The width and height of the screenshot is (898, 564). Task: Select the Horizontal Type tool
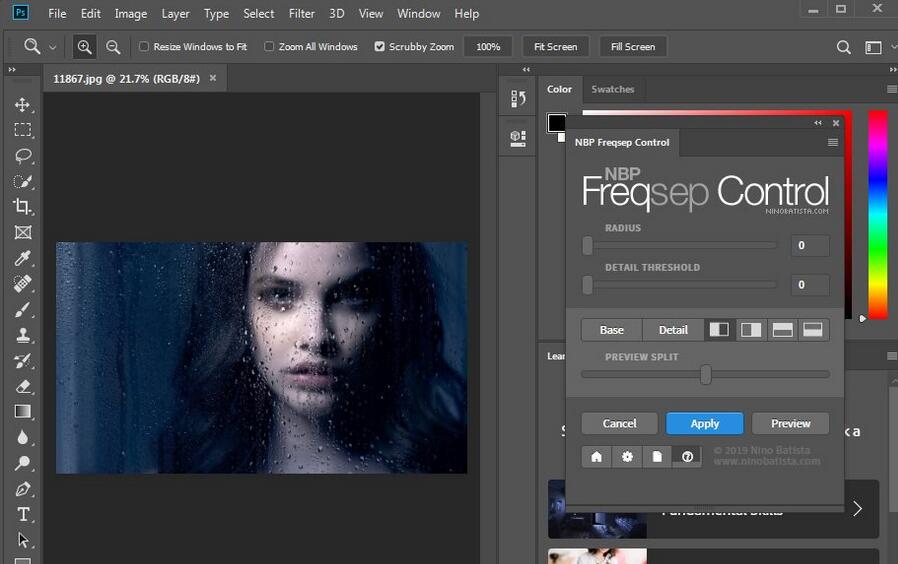click(22, 514)
